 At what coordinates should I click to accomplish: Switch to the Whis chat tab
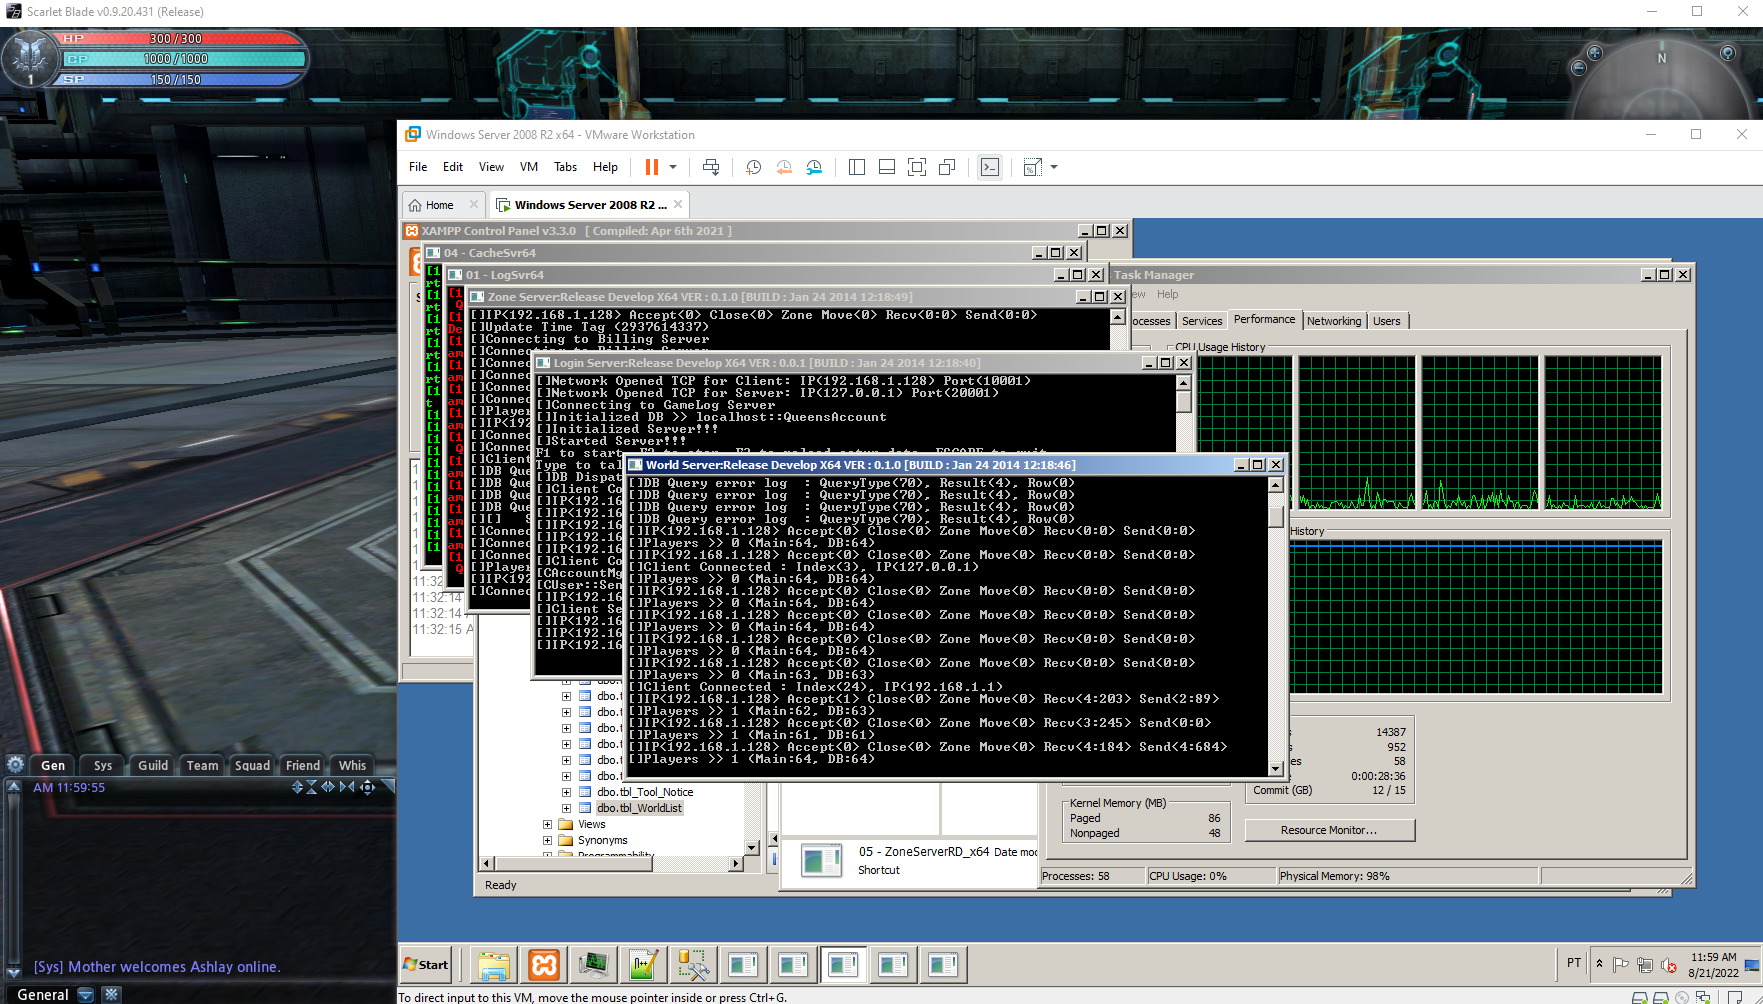352,765
